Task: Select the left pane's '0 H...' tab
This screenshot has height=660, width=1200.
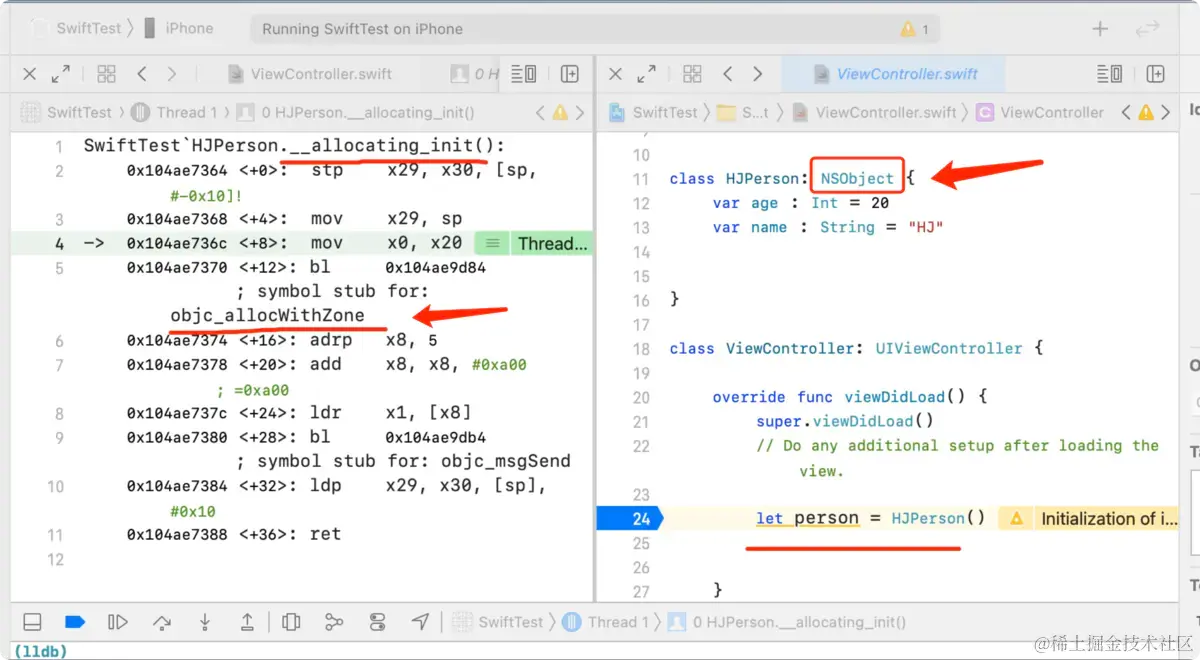Action: [474, 74]
